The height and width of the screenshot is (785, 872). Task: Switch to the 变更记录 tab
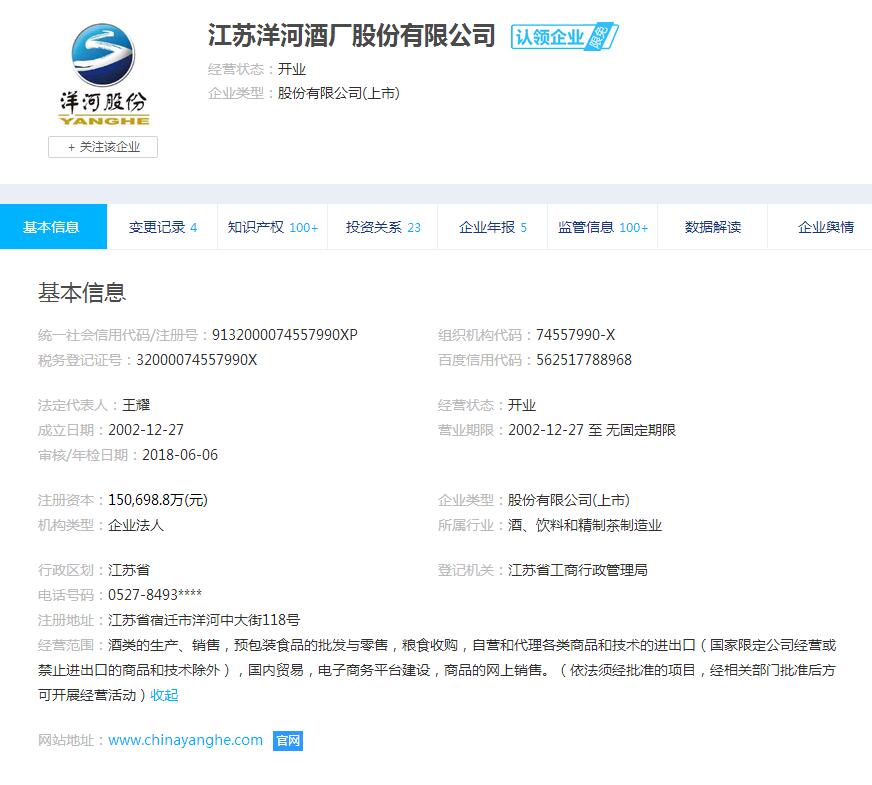pyautogui.click(x=162, y=227)
